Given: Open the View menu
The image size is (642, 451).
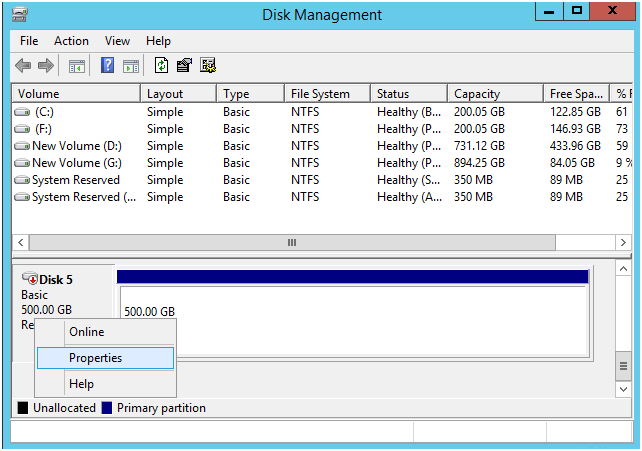Looking at the screenshot, I should pos(117,41).
